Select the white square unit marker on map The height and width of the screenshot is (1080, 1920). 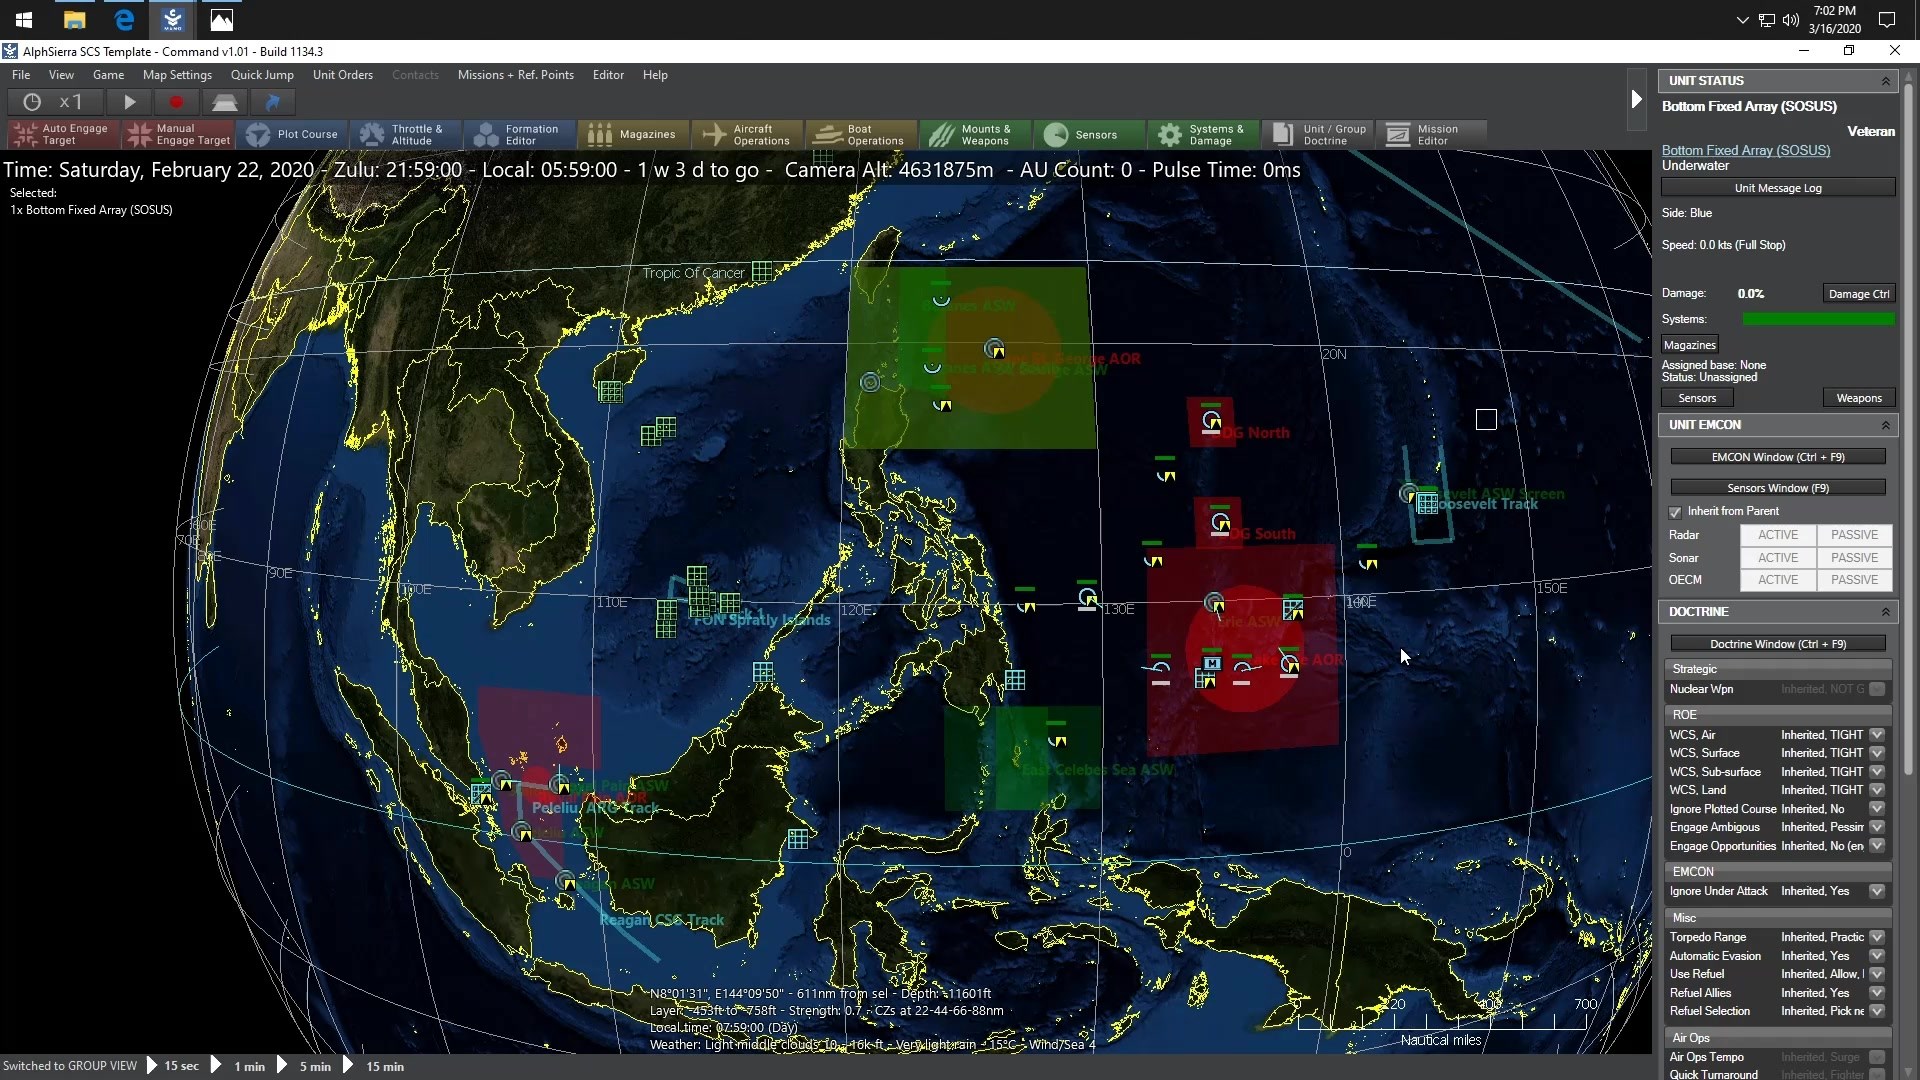(x=1486, y=420)
